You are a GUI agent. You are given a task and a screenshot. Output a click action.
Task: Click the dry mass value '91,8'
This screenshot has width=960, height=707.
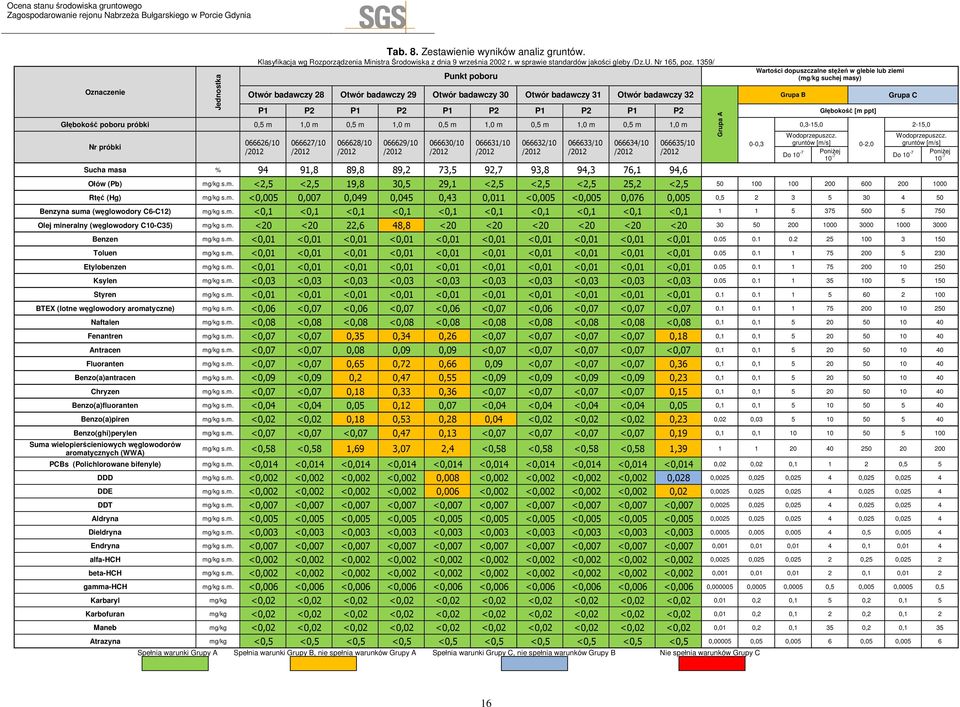pyautogui.click(x=309, y=170)
